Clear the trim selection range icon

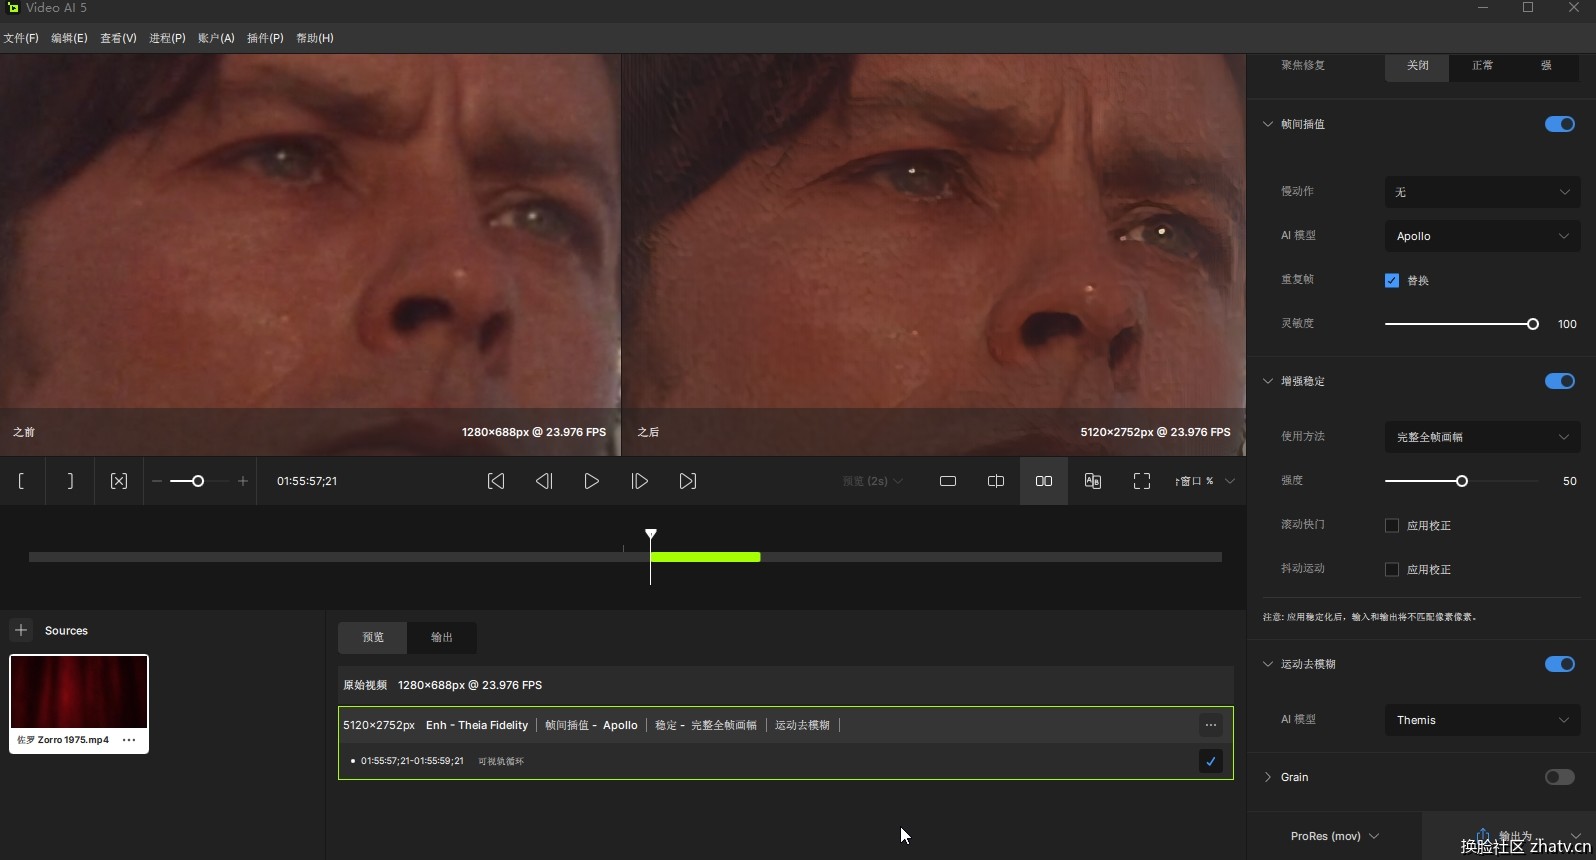click(x=119, y=481)
